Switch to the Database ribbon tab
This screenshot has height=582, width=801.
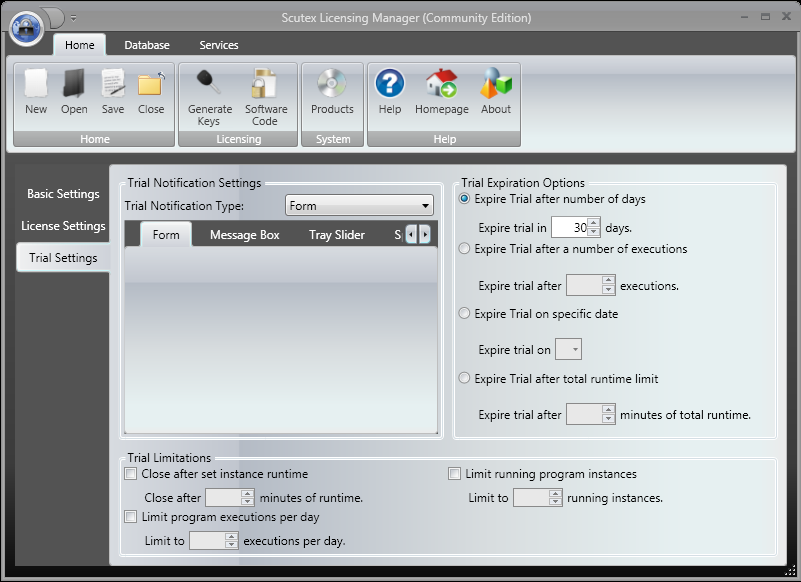pos(147,45)
